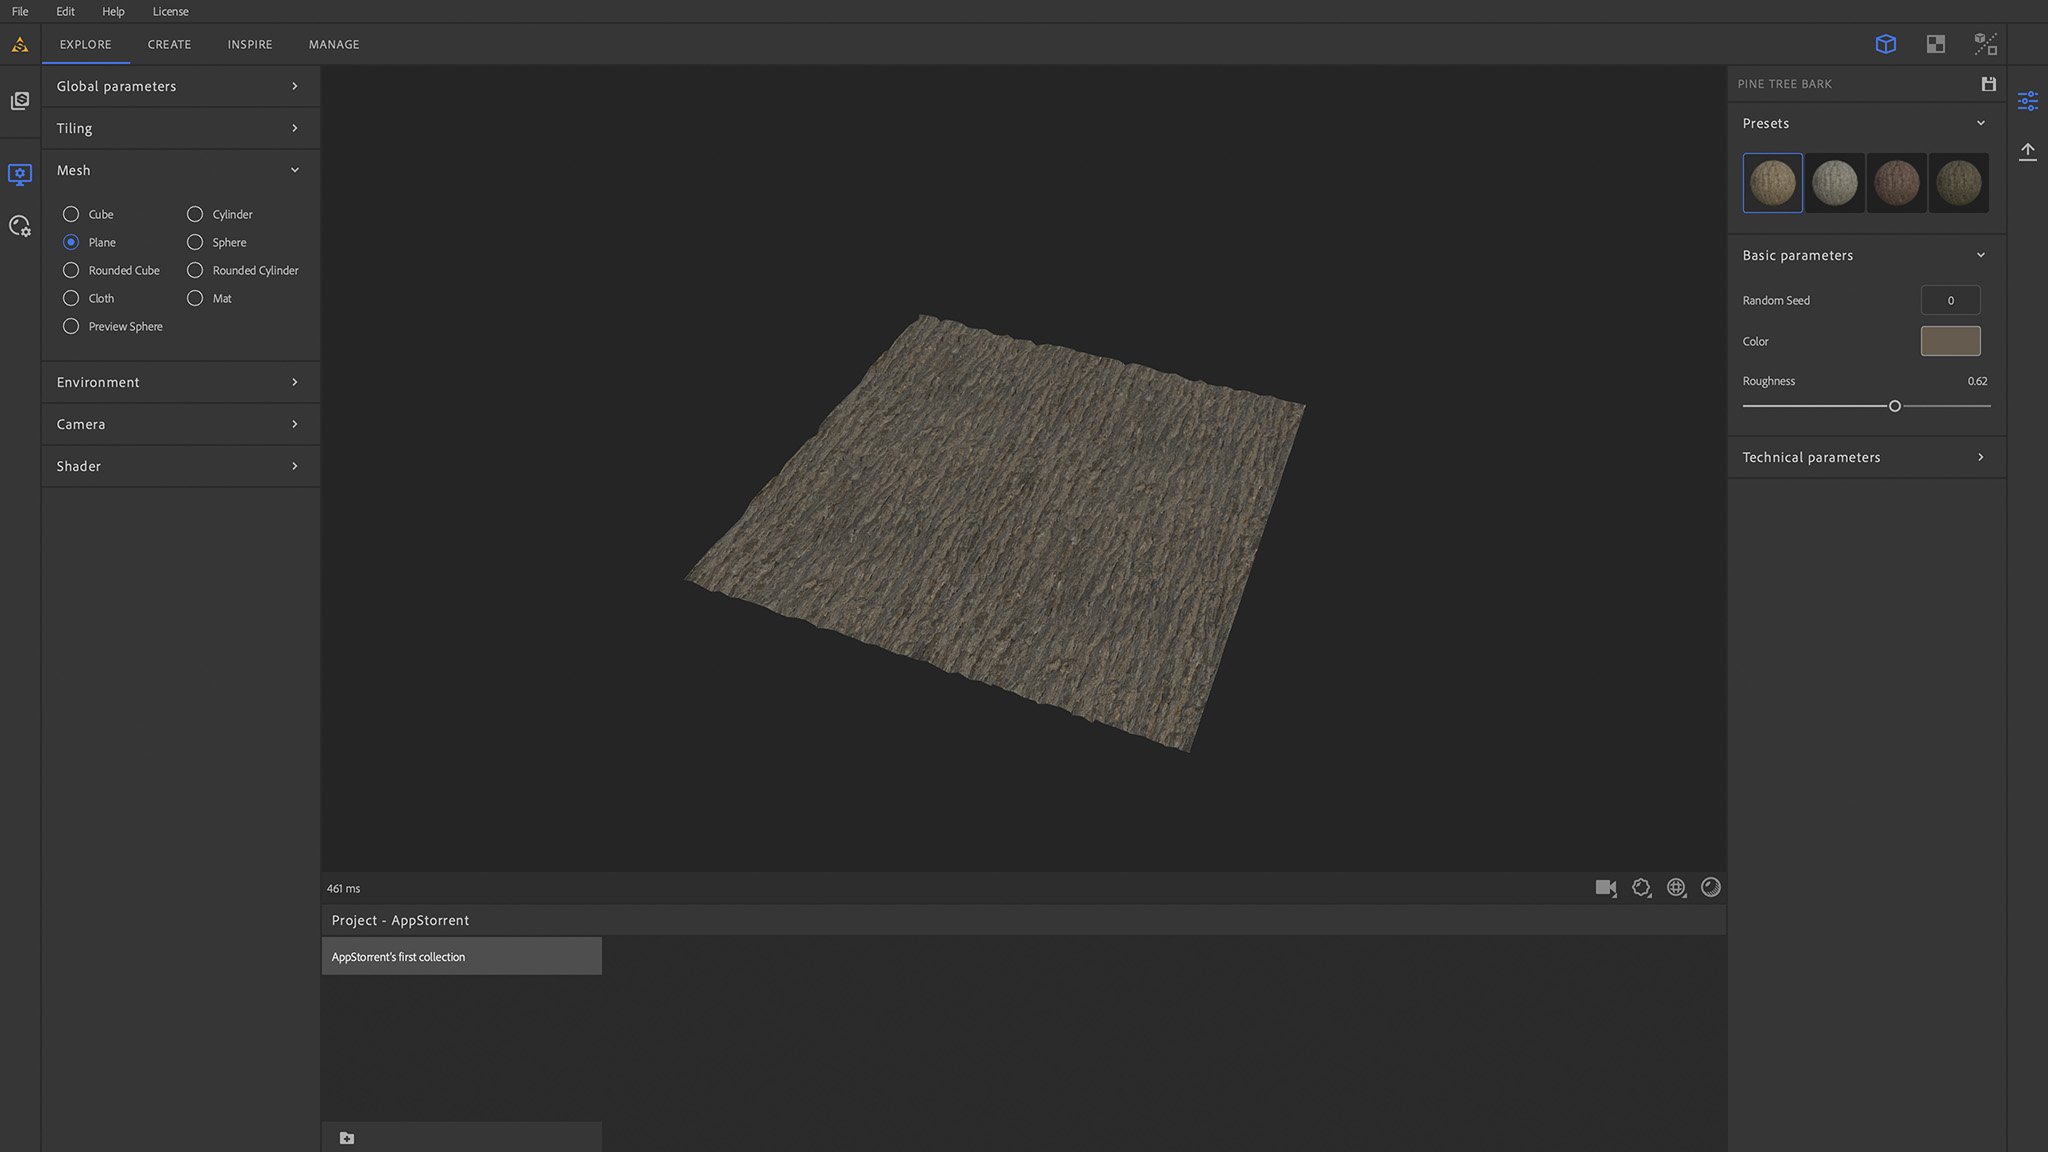The height and width of the screenshot is (1152, 2048).
Task: Click the Random Seed input field
Action: pyautogui.click(x=1949, y=300)
